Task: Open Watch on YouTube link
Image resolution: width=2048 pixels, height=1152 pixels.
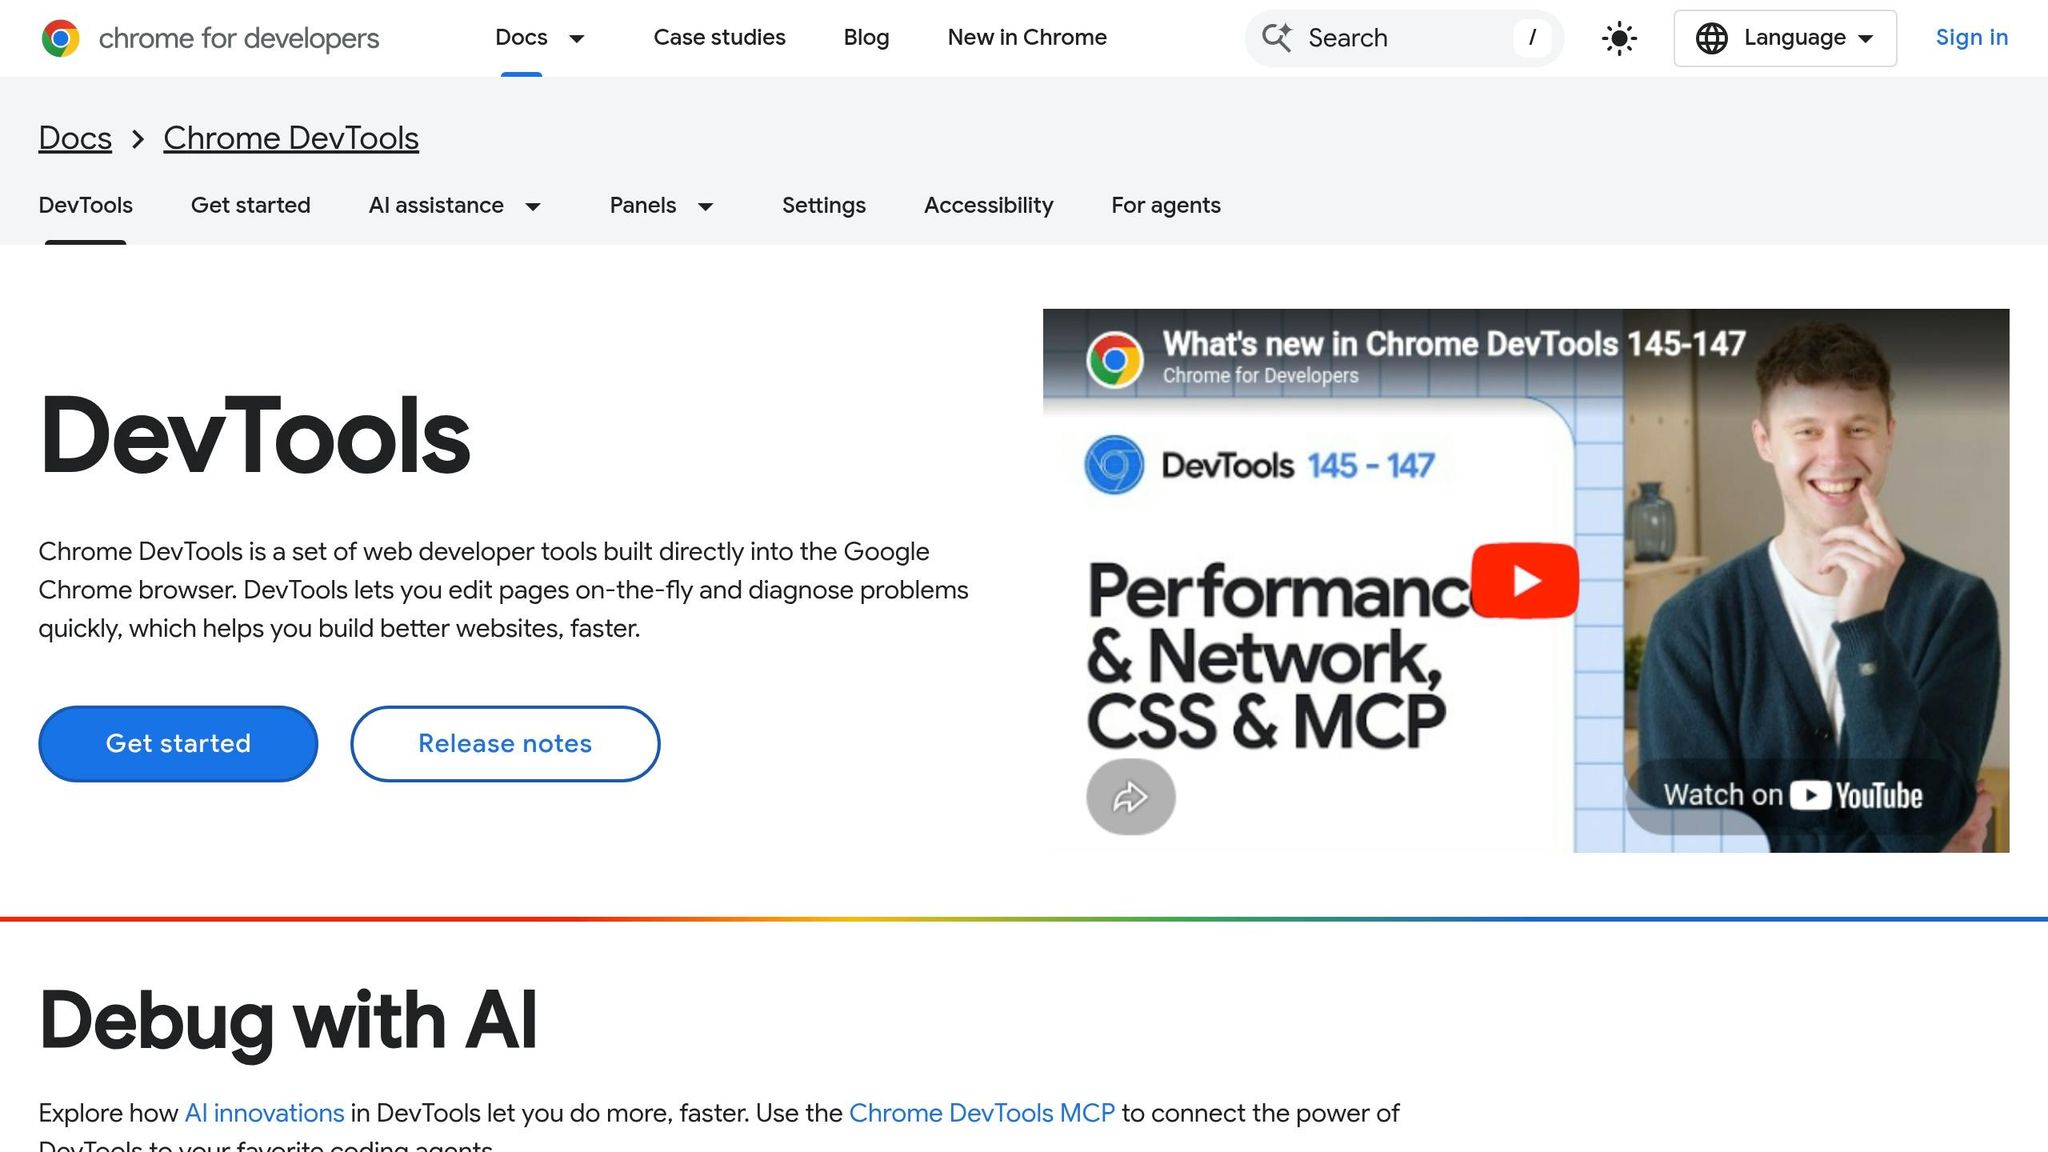Action: pos(1792,796)
